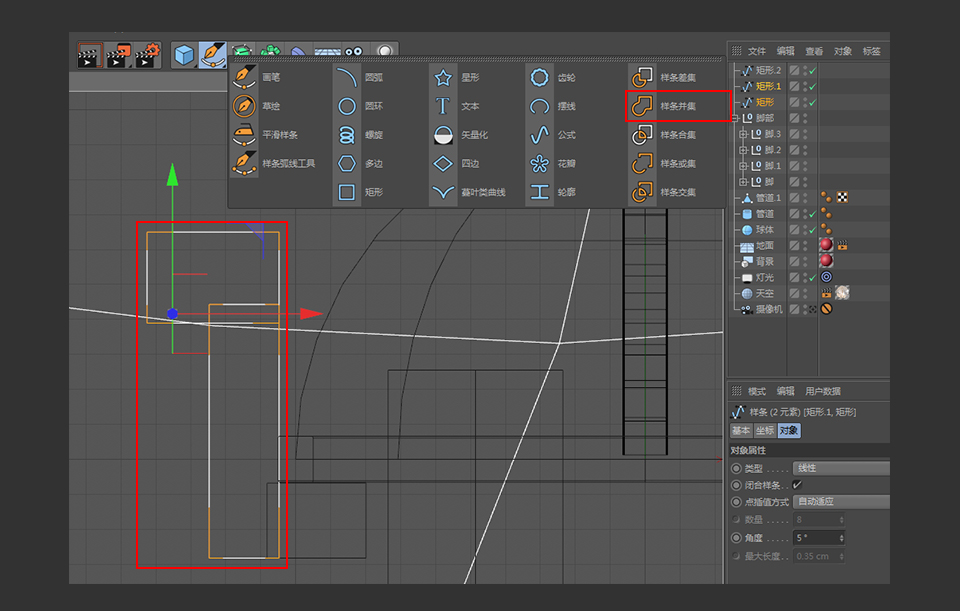Image resolution: width=960 pixels, height=611 pixels.
Task: Click the 基本 tab in attributes panel
Action: pyautogui.click(x=742, y=431)
